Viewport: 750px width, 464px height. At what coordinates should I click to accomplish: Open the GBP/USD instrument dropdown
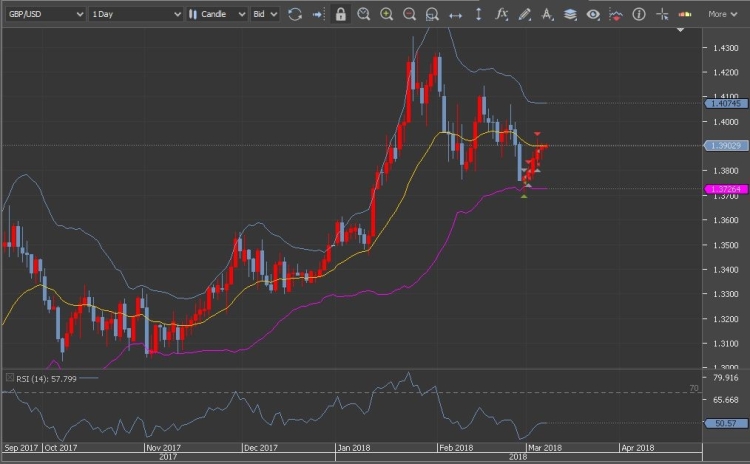(x=44, y=14)
